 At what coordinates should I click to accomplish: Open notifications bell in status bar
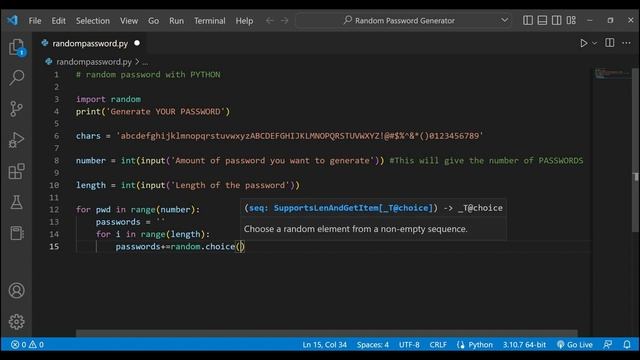pyautogui.click(x=627, y=345)
